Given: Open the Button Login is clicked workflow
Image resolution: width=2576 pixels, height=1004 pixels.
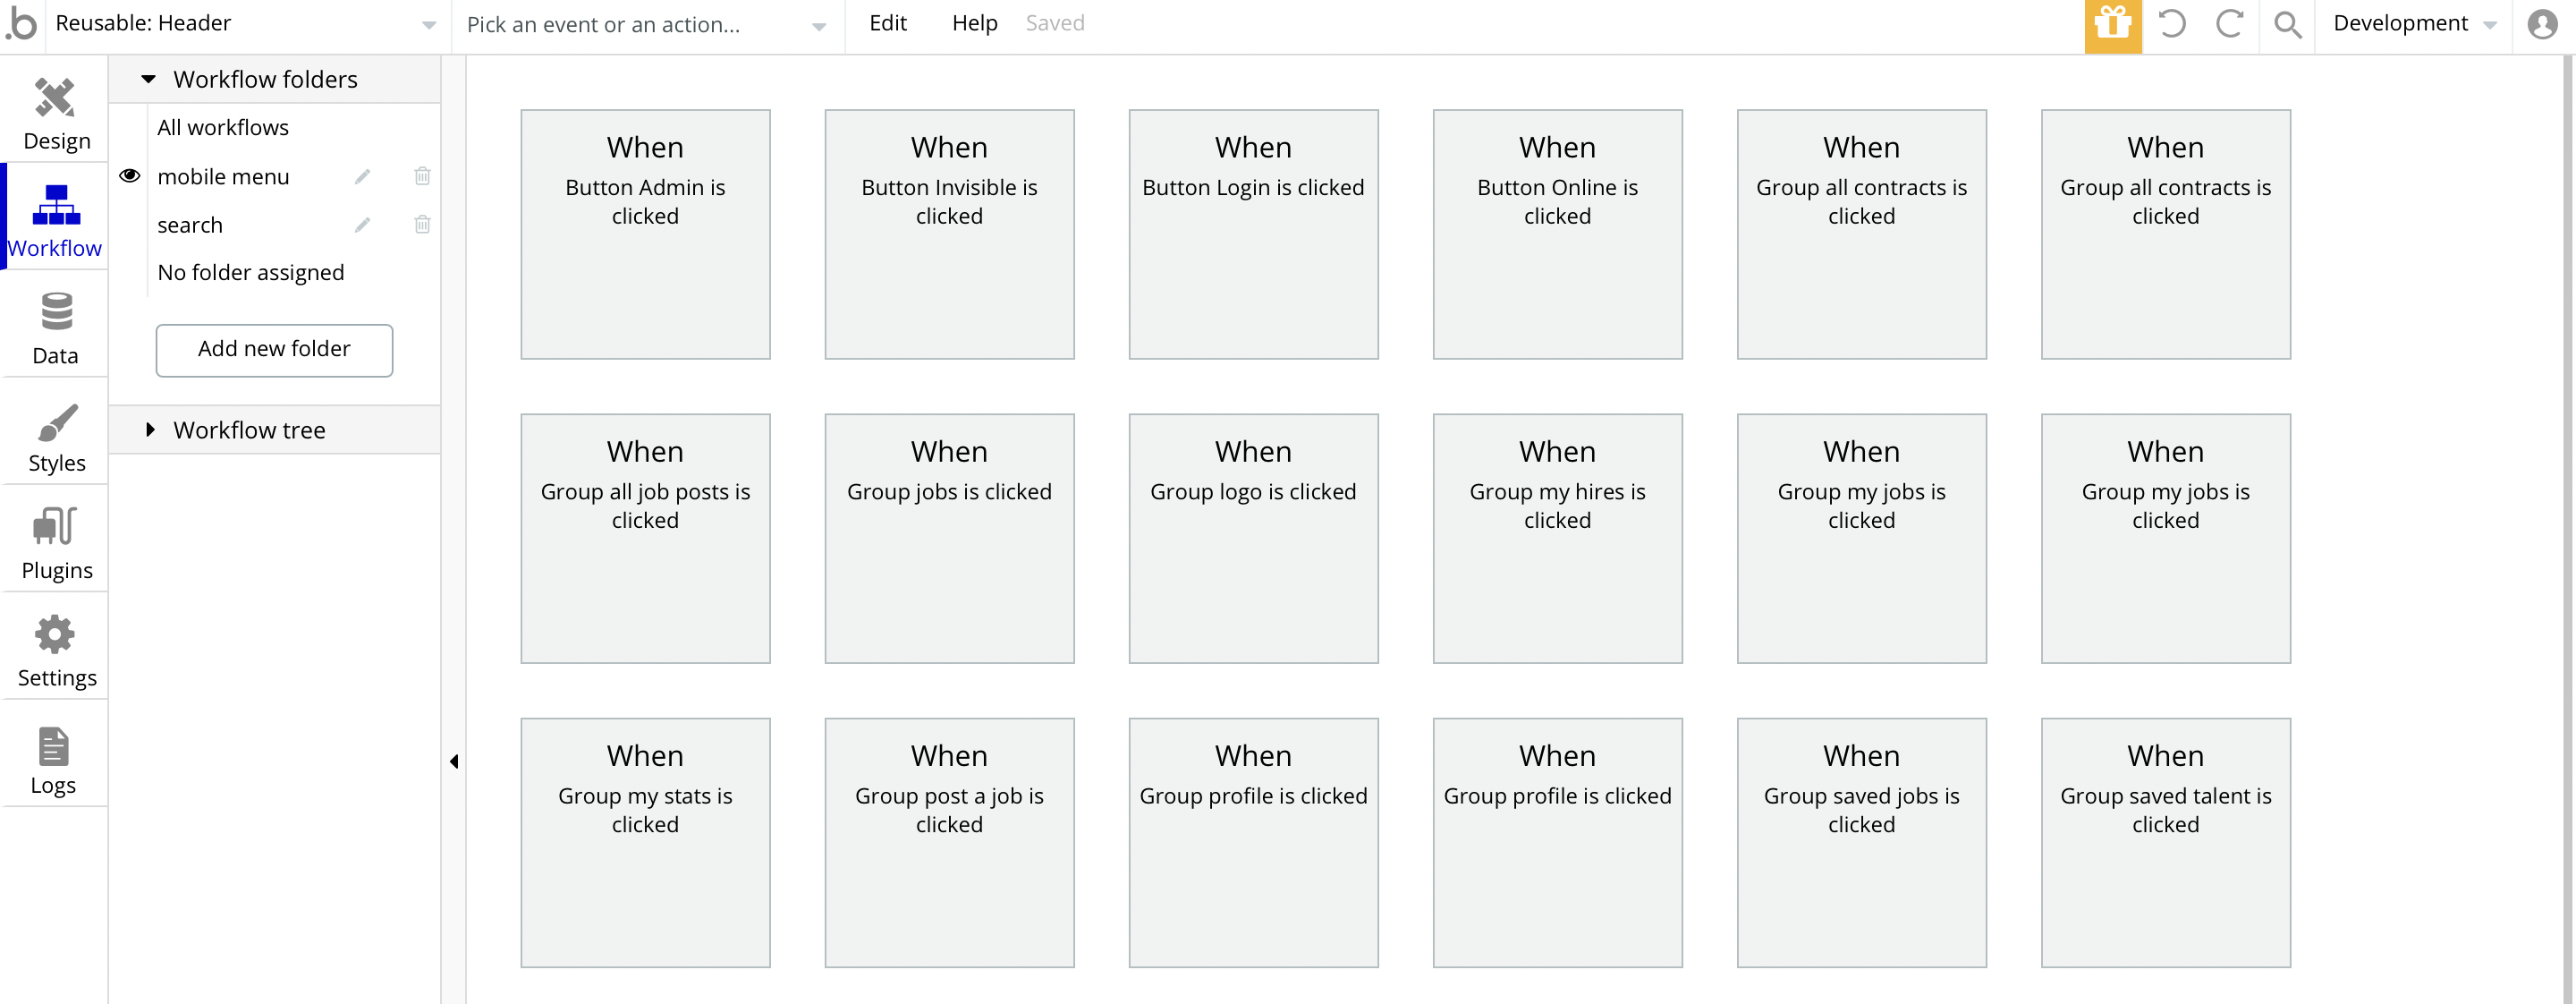Looking at the screenshot, I should tap(1253, 234).
